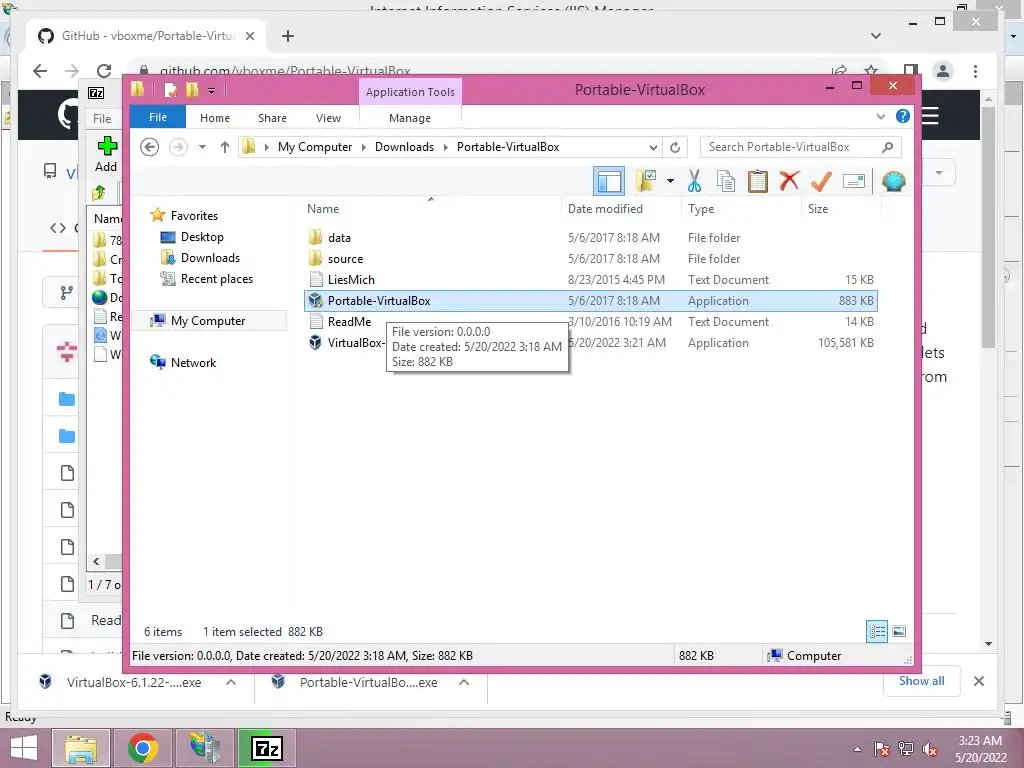Open a new Chrome tab
The height and width of the screenshot is (768, 1024).
[287, 36]
